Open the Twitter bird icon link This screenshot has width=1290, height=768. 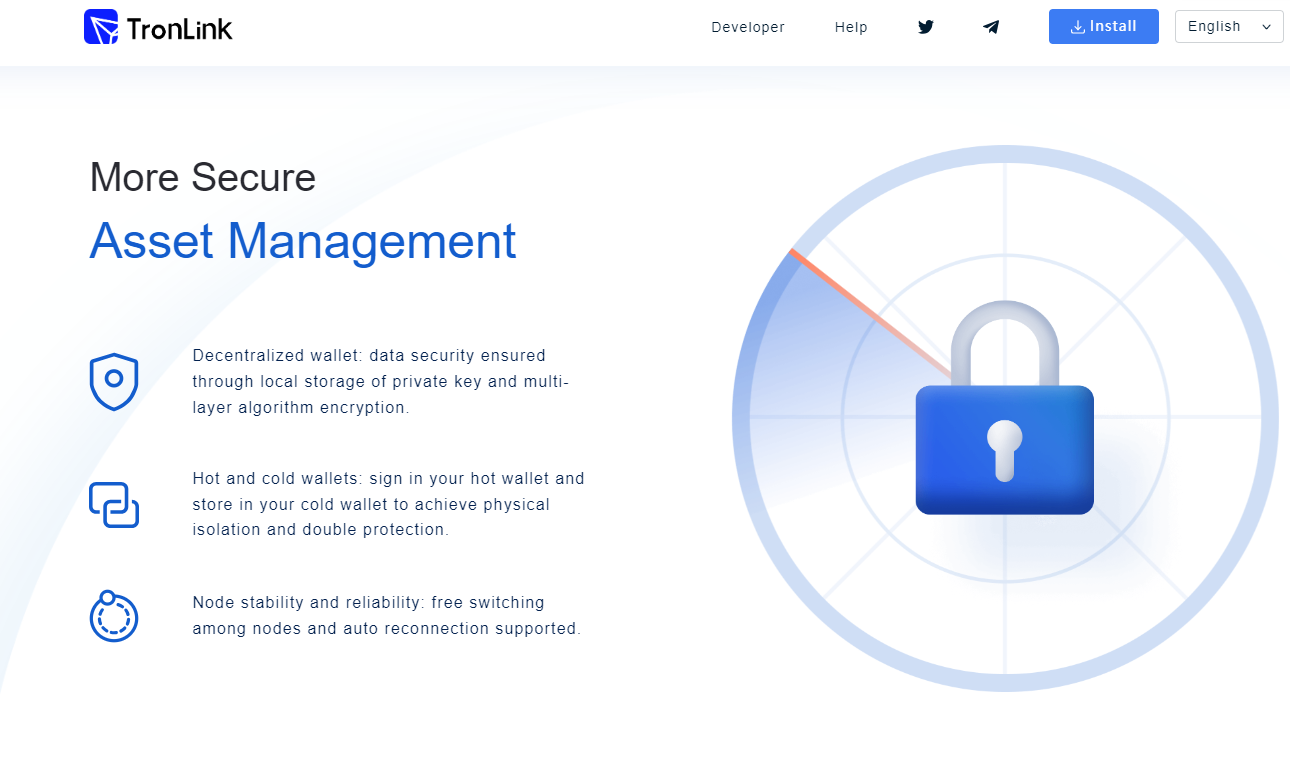(x=926, y=27)
